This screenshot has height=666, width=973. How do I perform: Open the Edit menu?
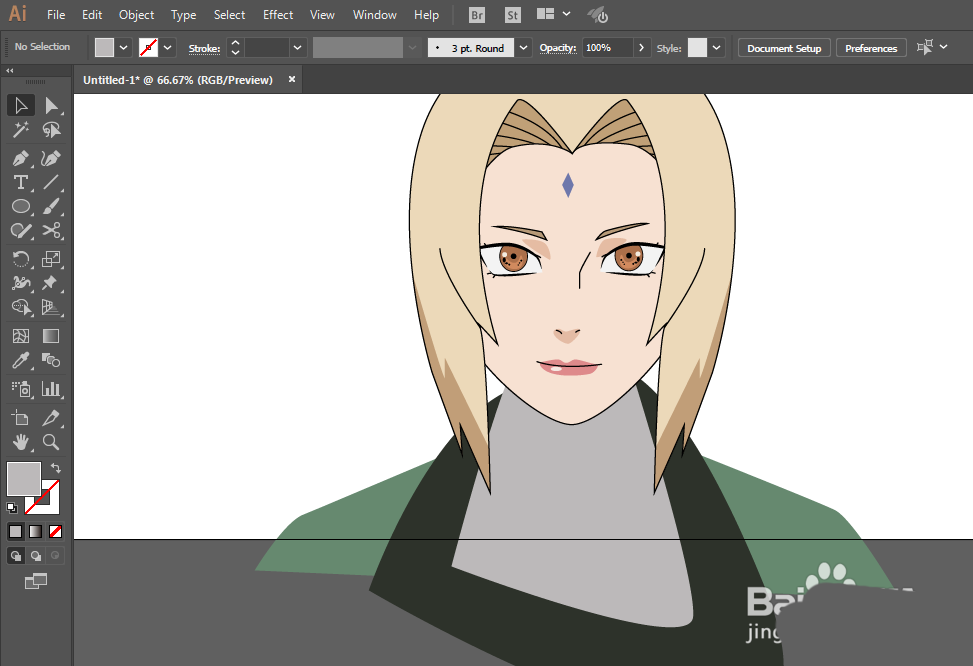(92, 15)
